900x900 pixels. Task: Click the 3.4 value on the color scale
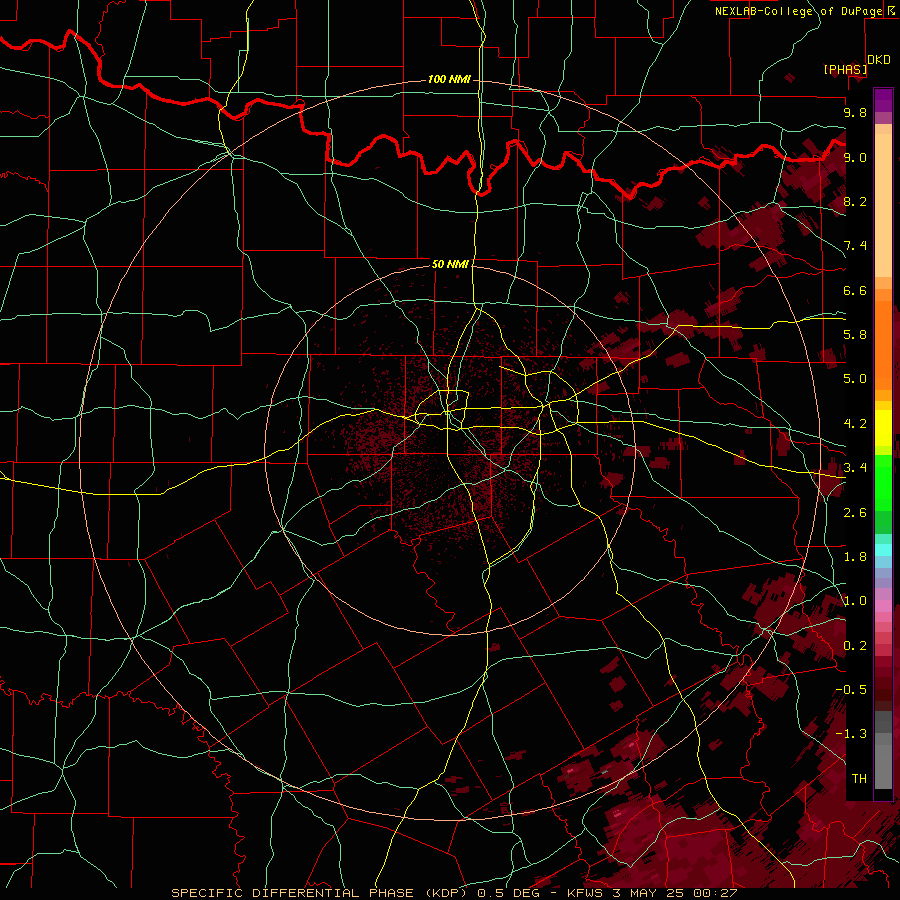point(855,468)
